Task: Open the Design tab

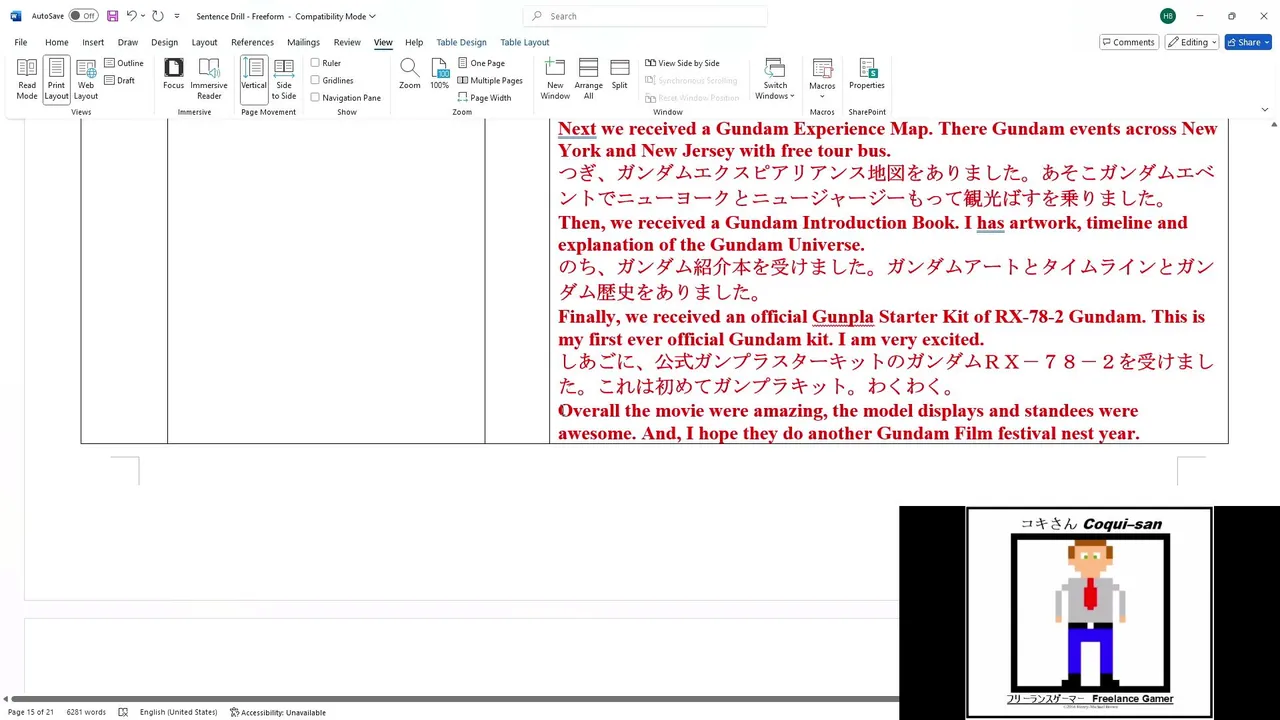Action: [164, 42]
